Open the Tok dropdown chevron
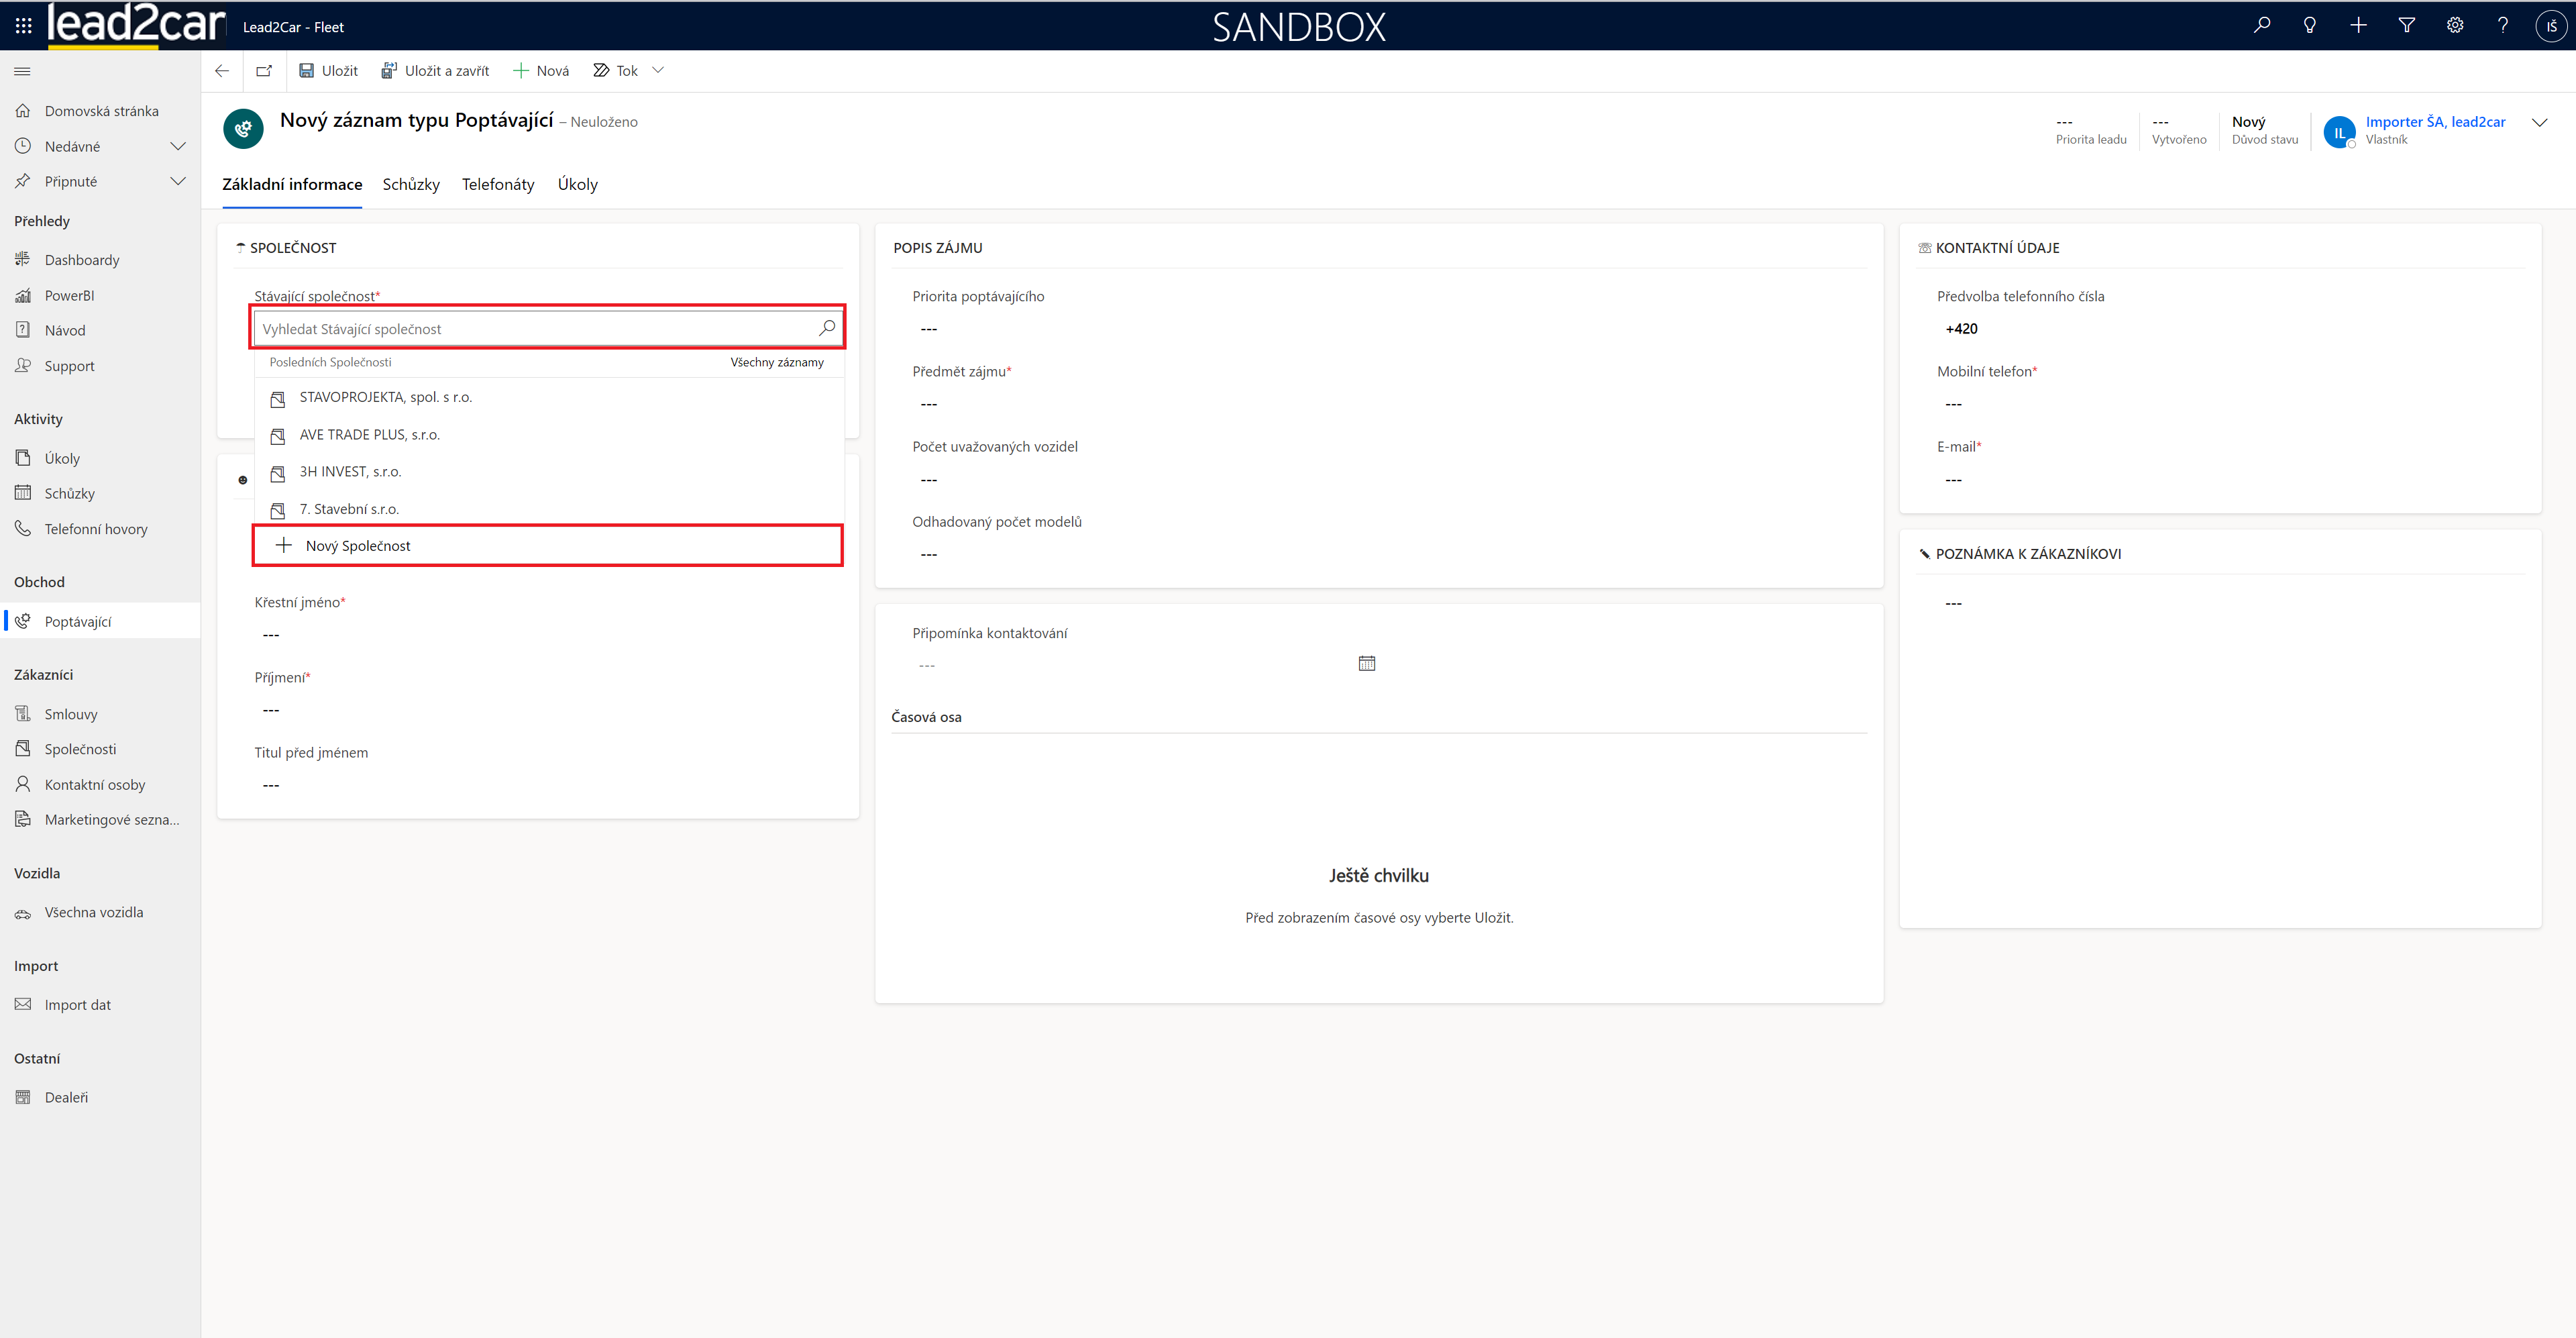2576x1338 pixels. 658,70
